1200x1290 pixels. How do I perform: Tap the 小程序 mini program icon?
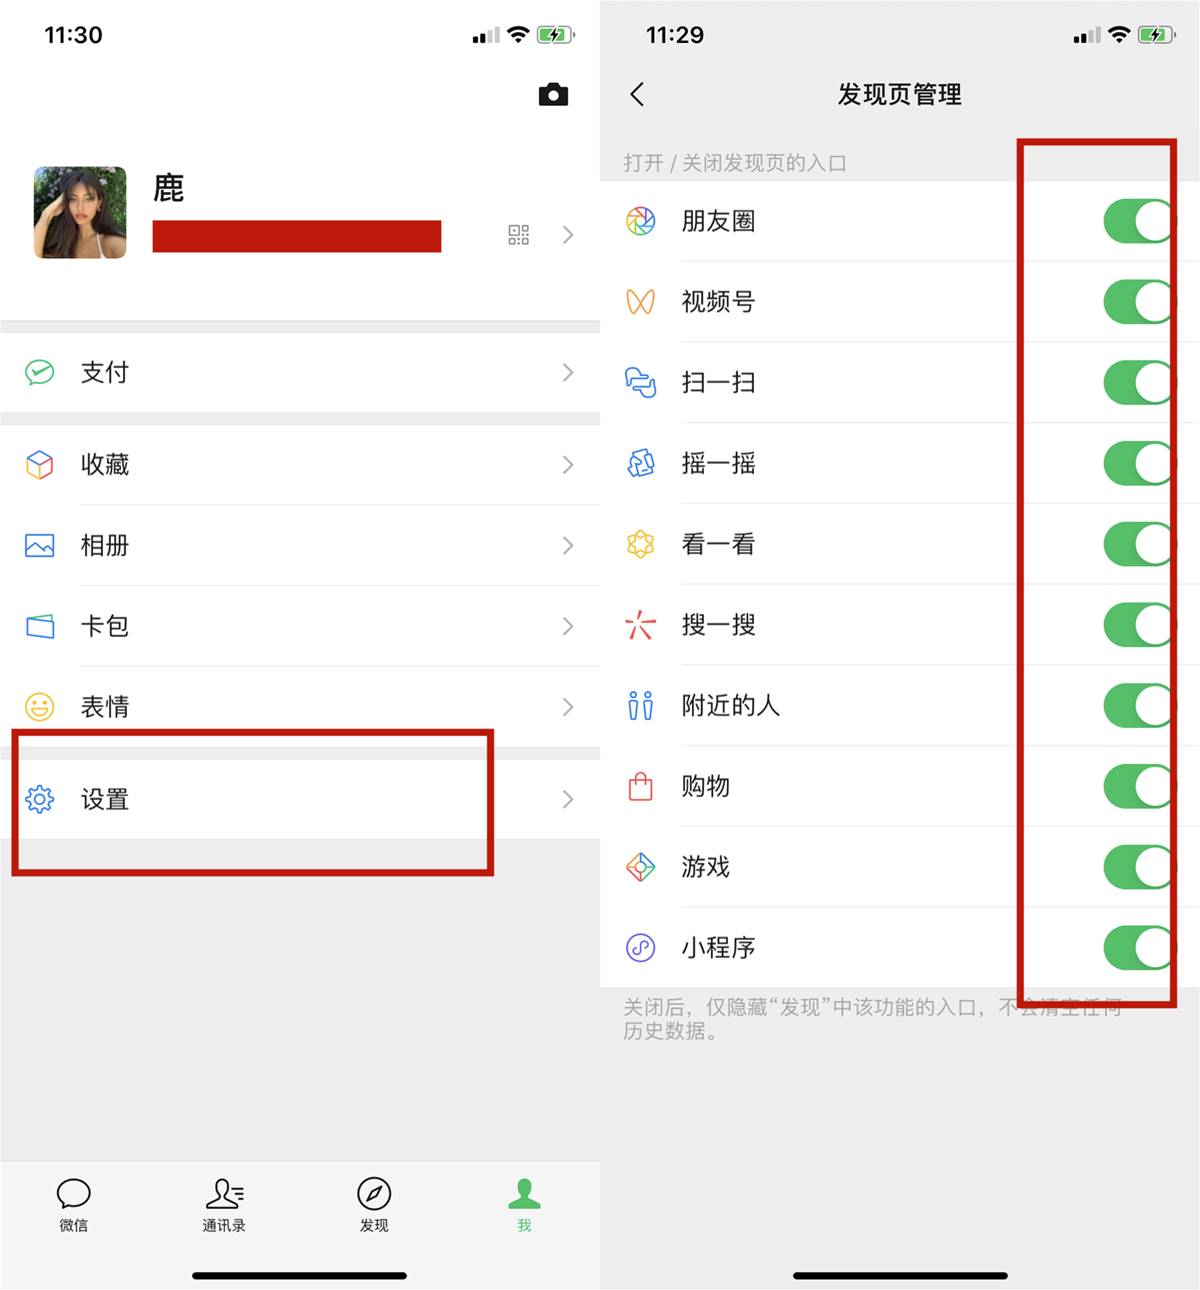640,947
